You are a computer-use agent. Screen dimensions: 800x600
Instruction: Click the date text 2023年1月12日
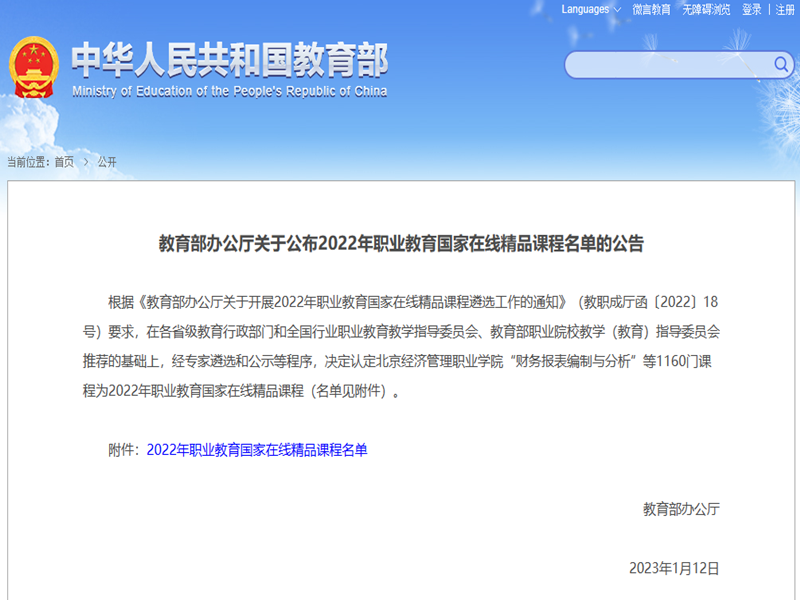click(x=674, y=568)
